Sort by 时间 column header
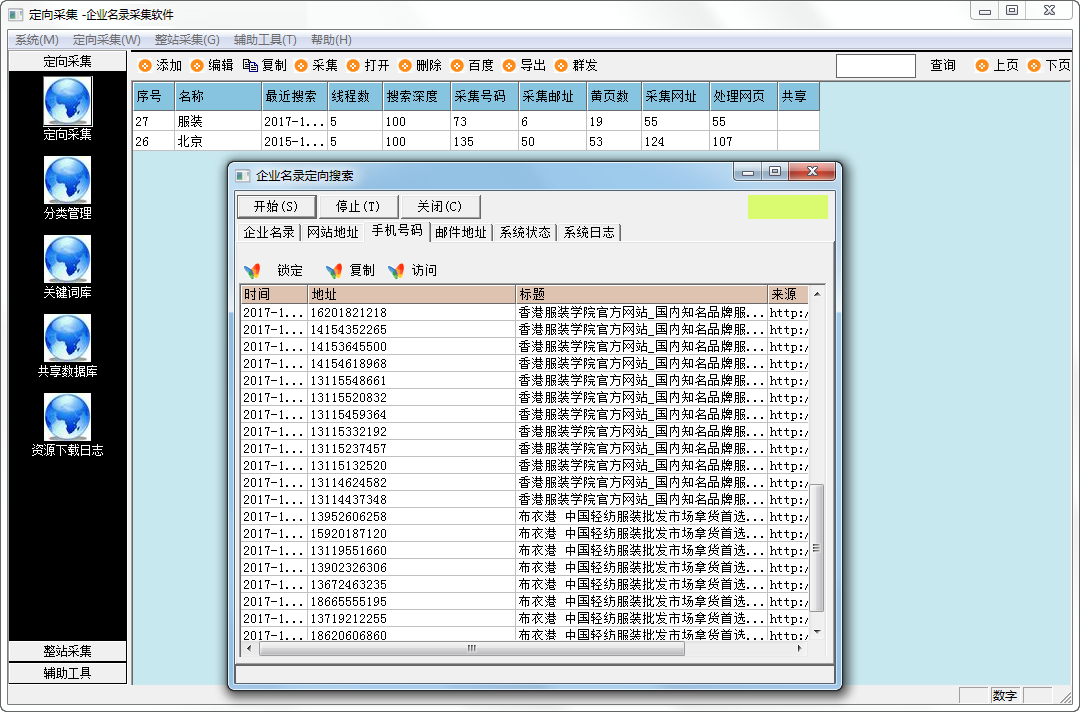 pyautogui.click(x=273, y=294)
